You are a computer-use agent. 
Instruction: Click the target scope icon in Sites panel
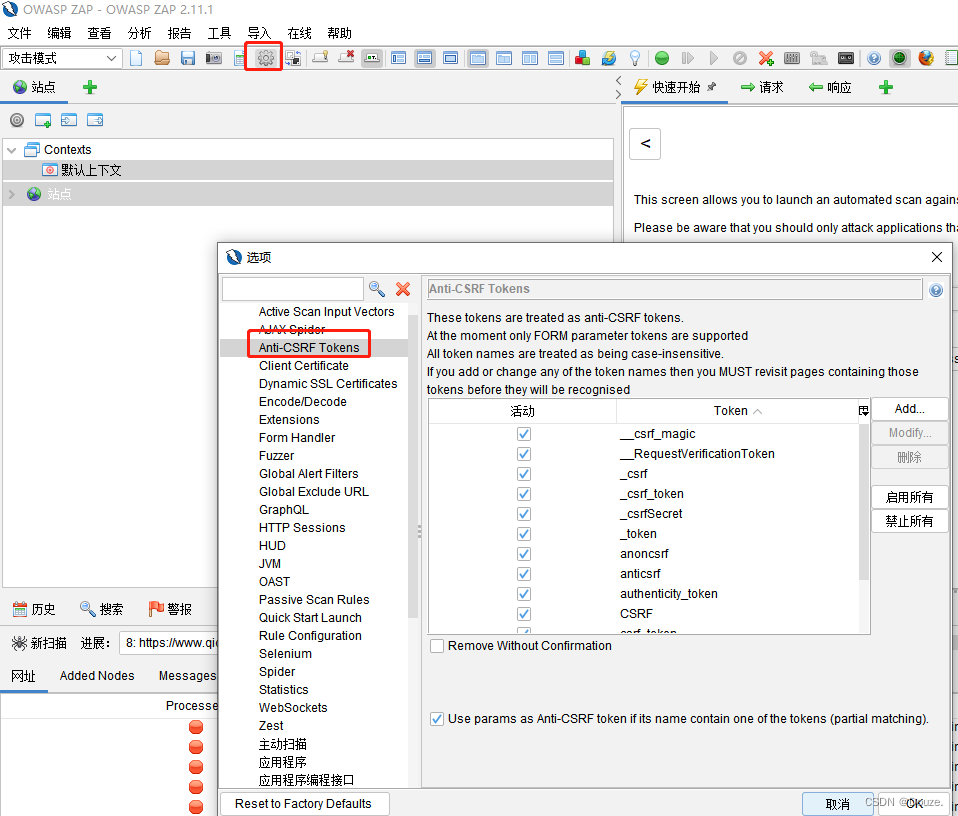[17, 120]
